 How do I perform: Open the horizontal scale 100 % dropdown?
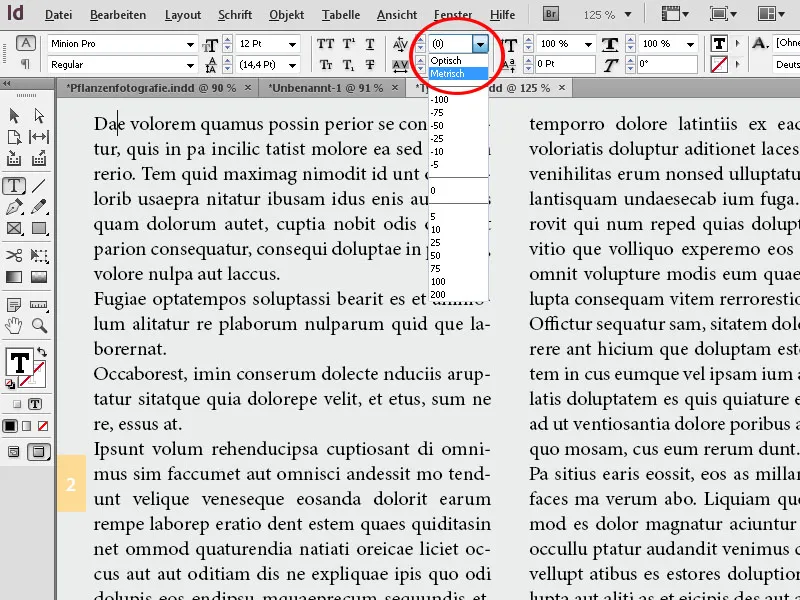click(690, 44)
